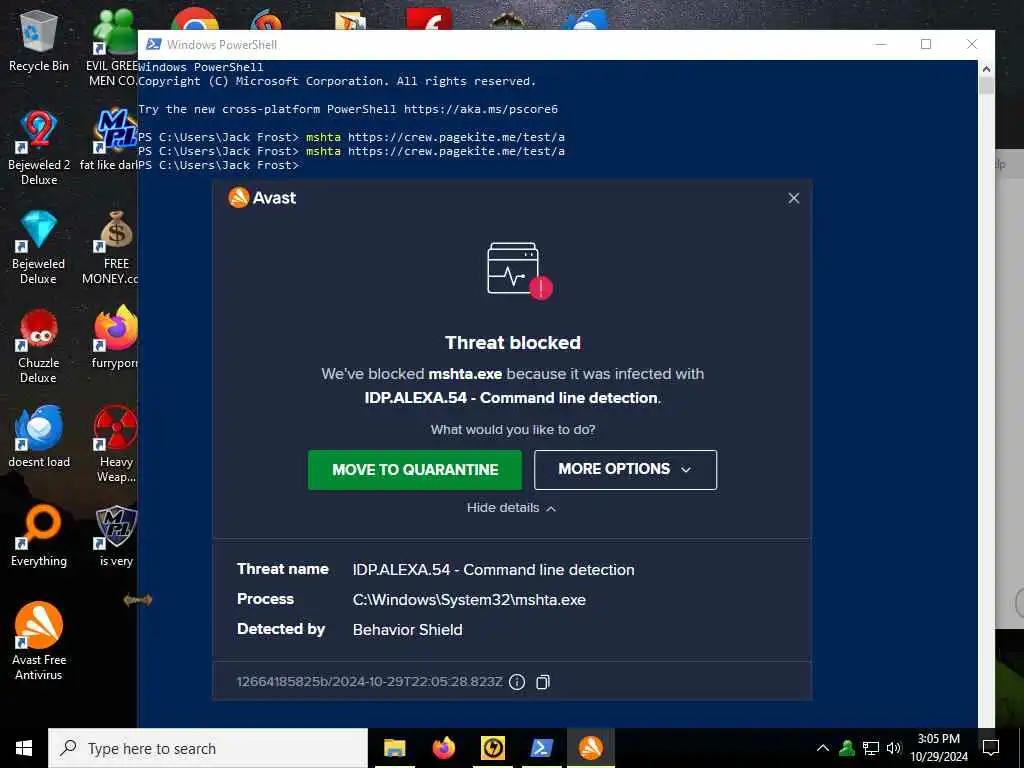Click the threat name IDP.ALEXA.54 in details

493,569
